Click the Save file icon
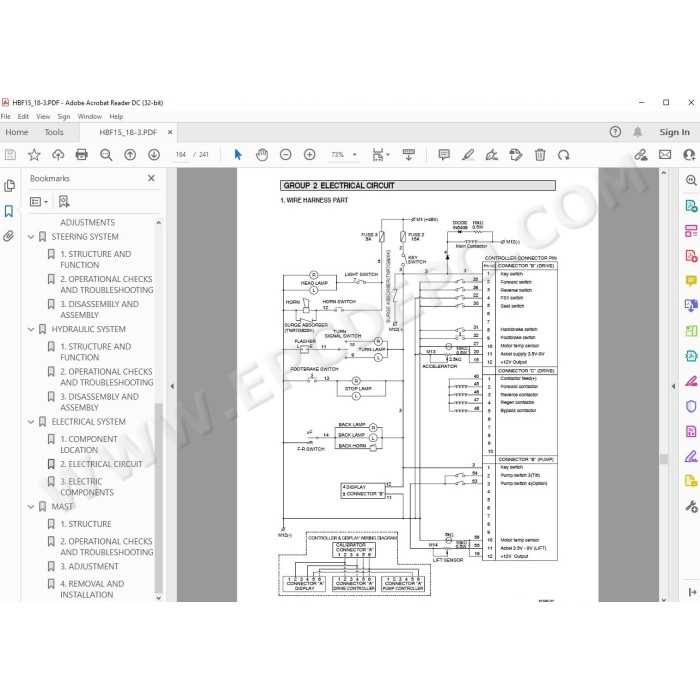This screenshot has width=700, height=700. coord(10,155)
